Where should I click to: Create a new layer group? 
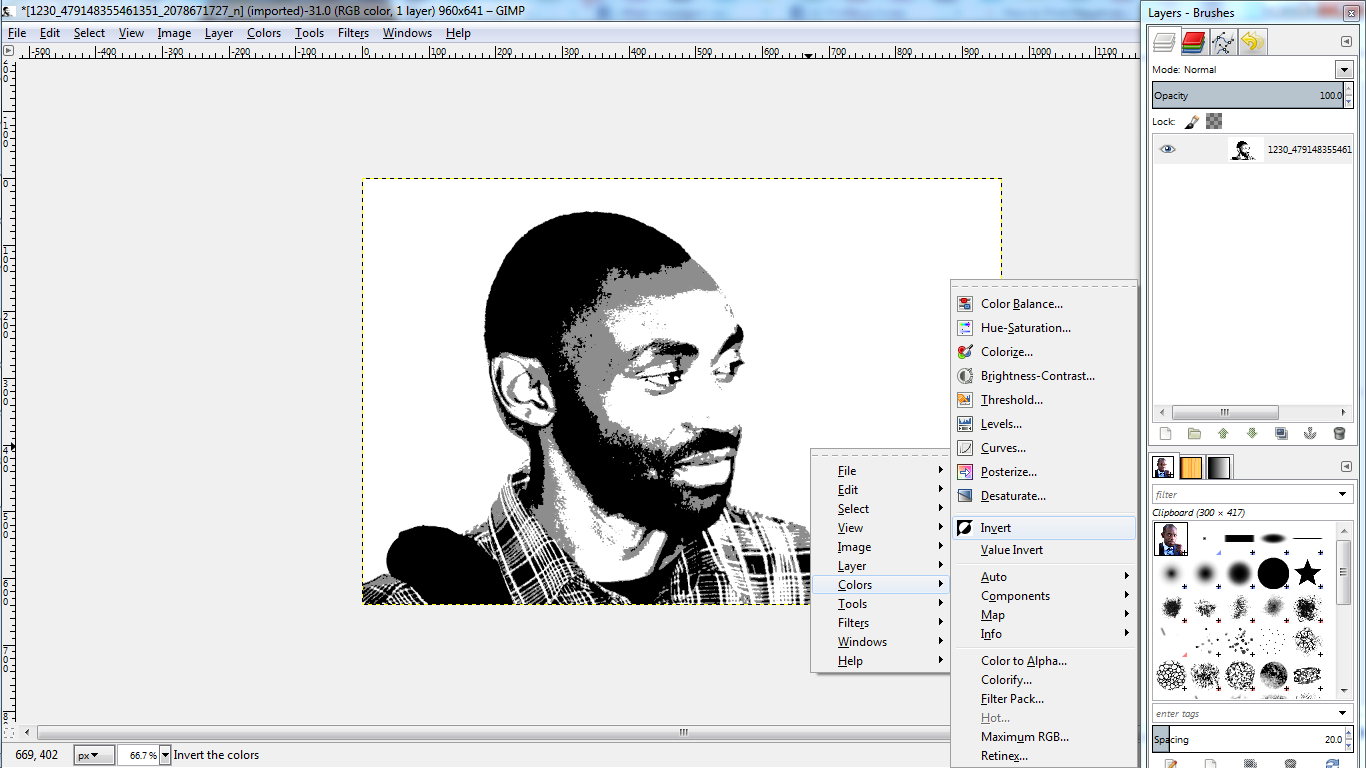1194,434
